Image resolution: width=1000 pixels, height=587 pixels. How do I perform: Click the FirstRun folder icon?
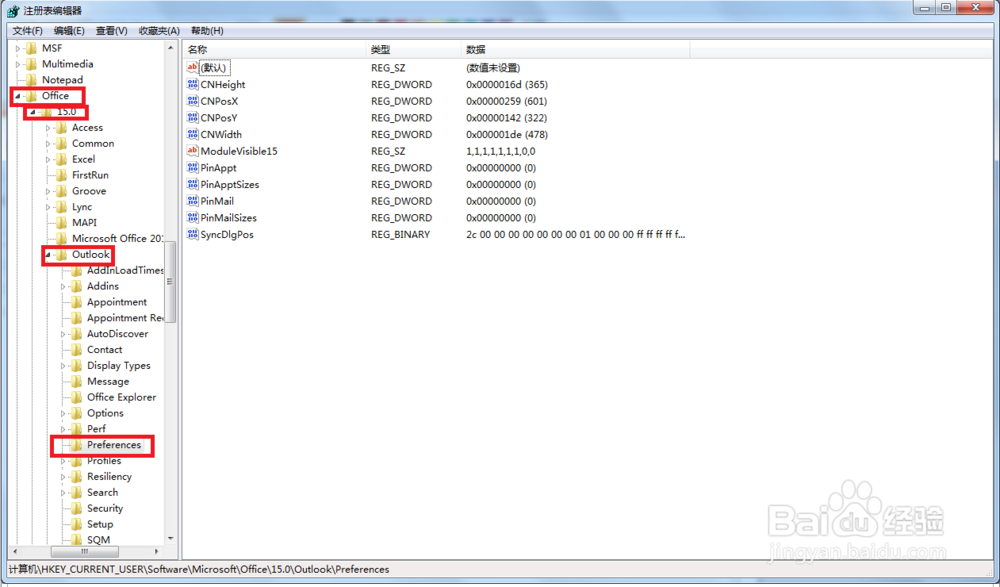point(61,175)
